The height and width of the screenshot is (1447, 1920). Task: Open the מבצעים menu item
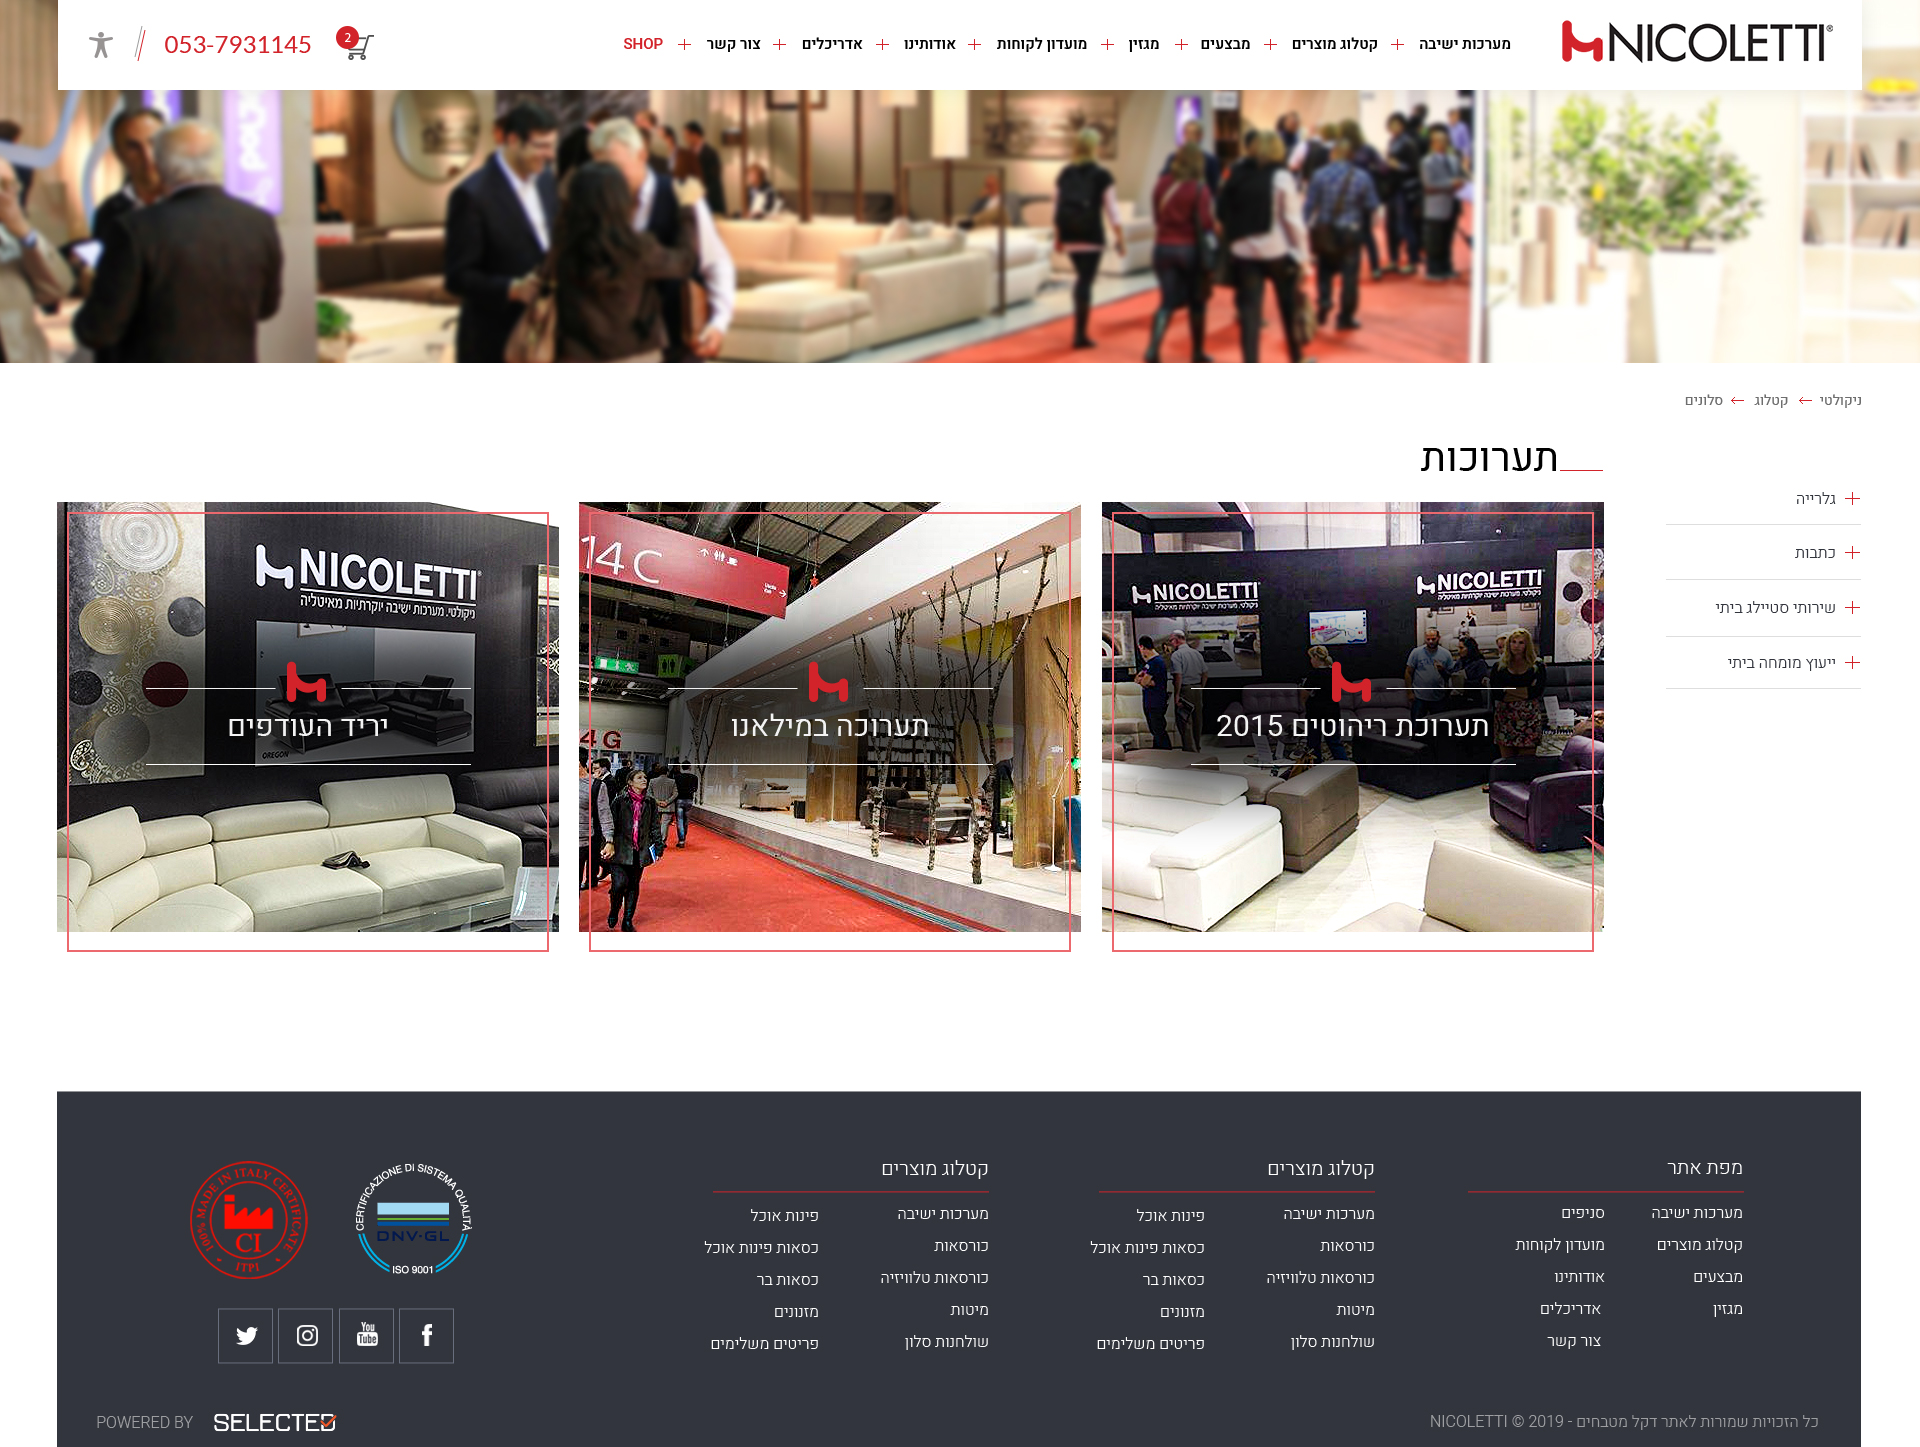(1225, 44)
